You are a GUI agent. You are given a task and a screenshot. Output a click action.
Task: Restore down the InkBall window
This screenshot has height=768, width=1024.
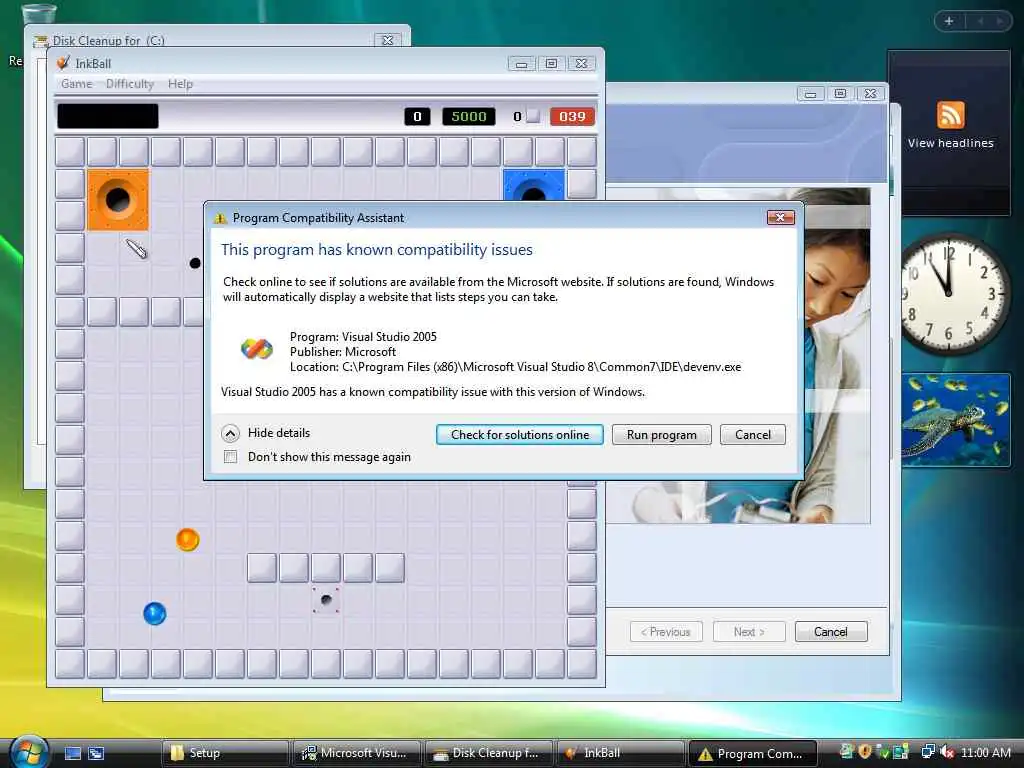(552, 63)
